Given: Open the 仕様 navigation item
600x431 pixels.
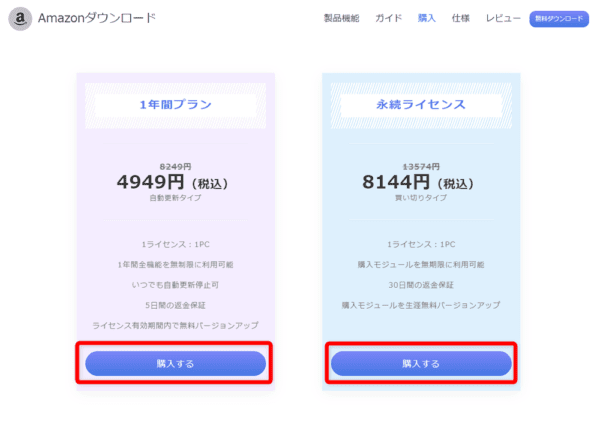Looking at the screenshot, I should click(x=461, y=19).
